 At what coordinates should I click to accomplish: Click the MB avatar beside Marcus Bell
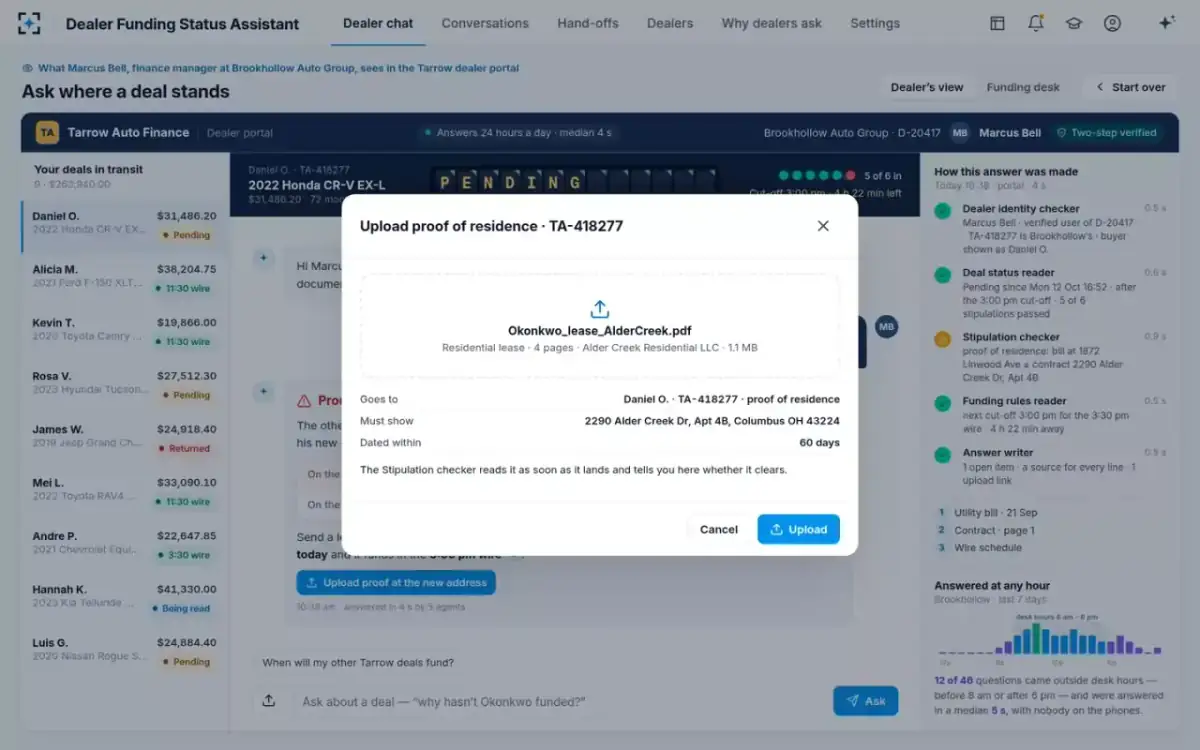pos(960,132)
